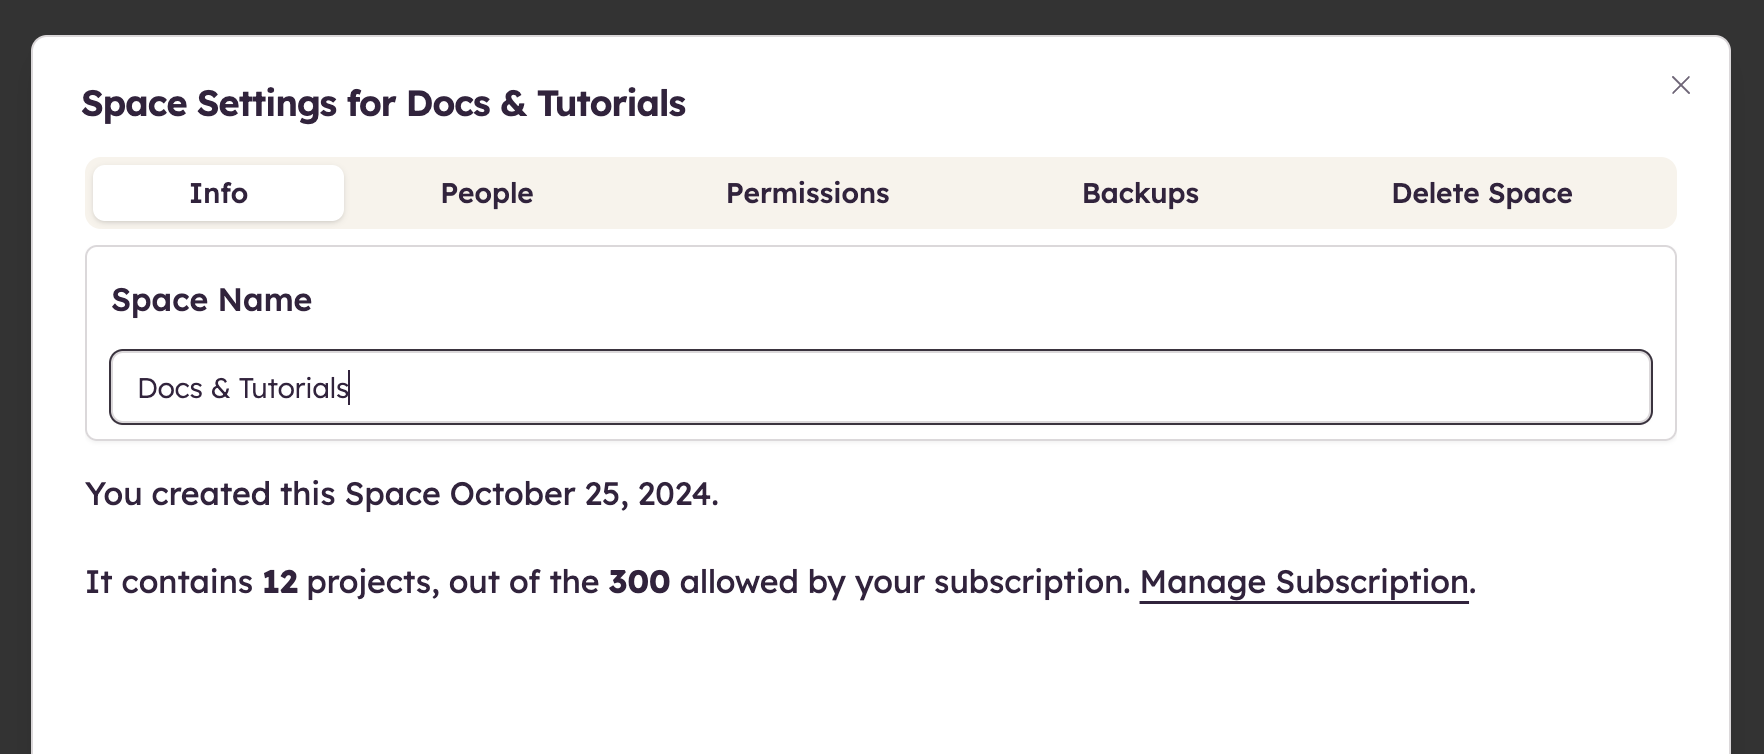Image resolution: width=1764 pixels, height=754 pixels.
Task: Click 'October 25, 2024' date text
Action: pyautogui.click(x=583, y=494)
